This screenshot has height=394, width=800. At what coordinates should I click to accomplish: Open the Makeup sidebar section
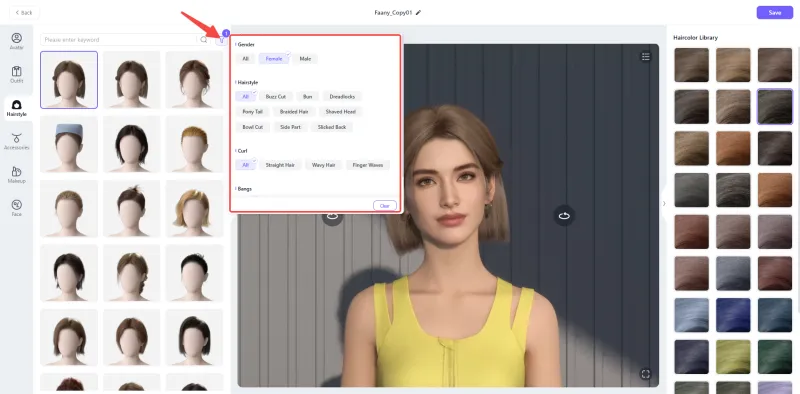(x=16, y=175)
